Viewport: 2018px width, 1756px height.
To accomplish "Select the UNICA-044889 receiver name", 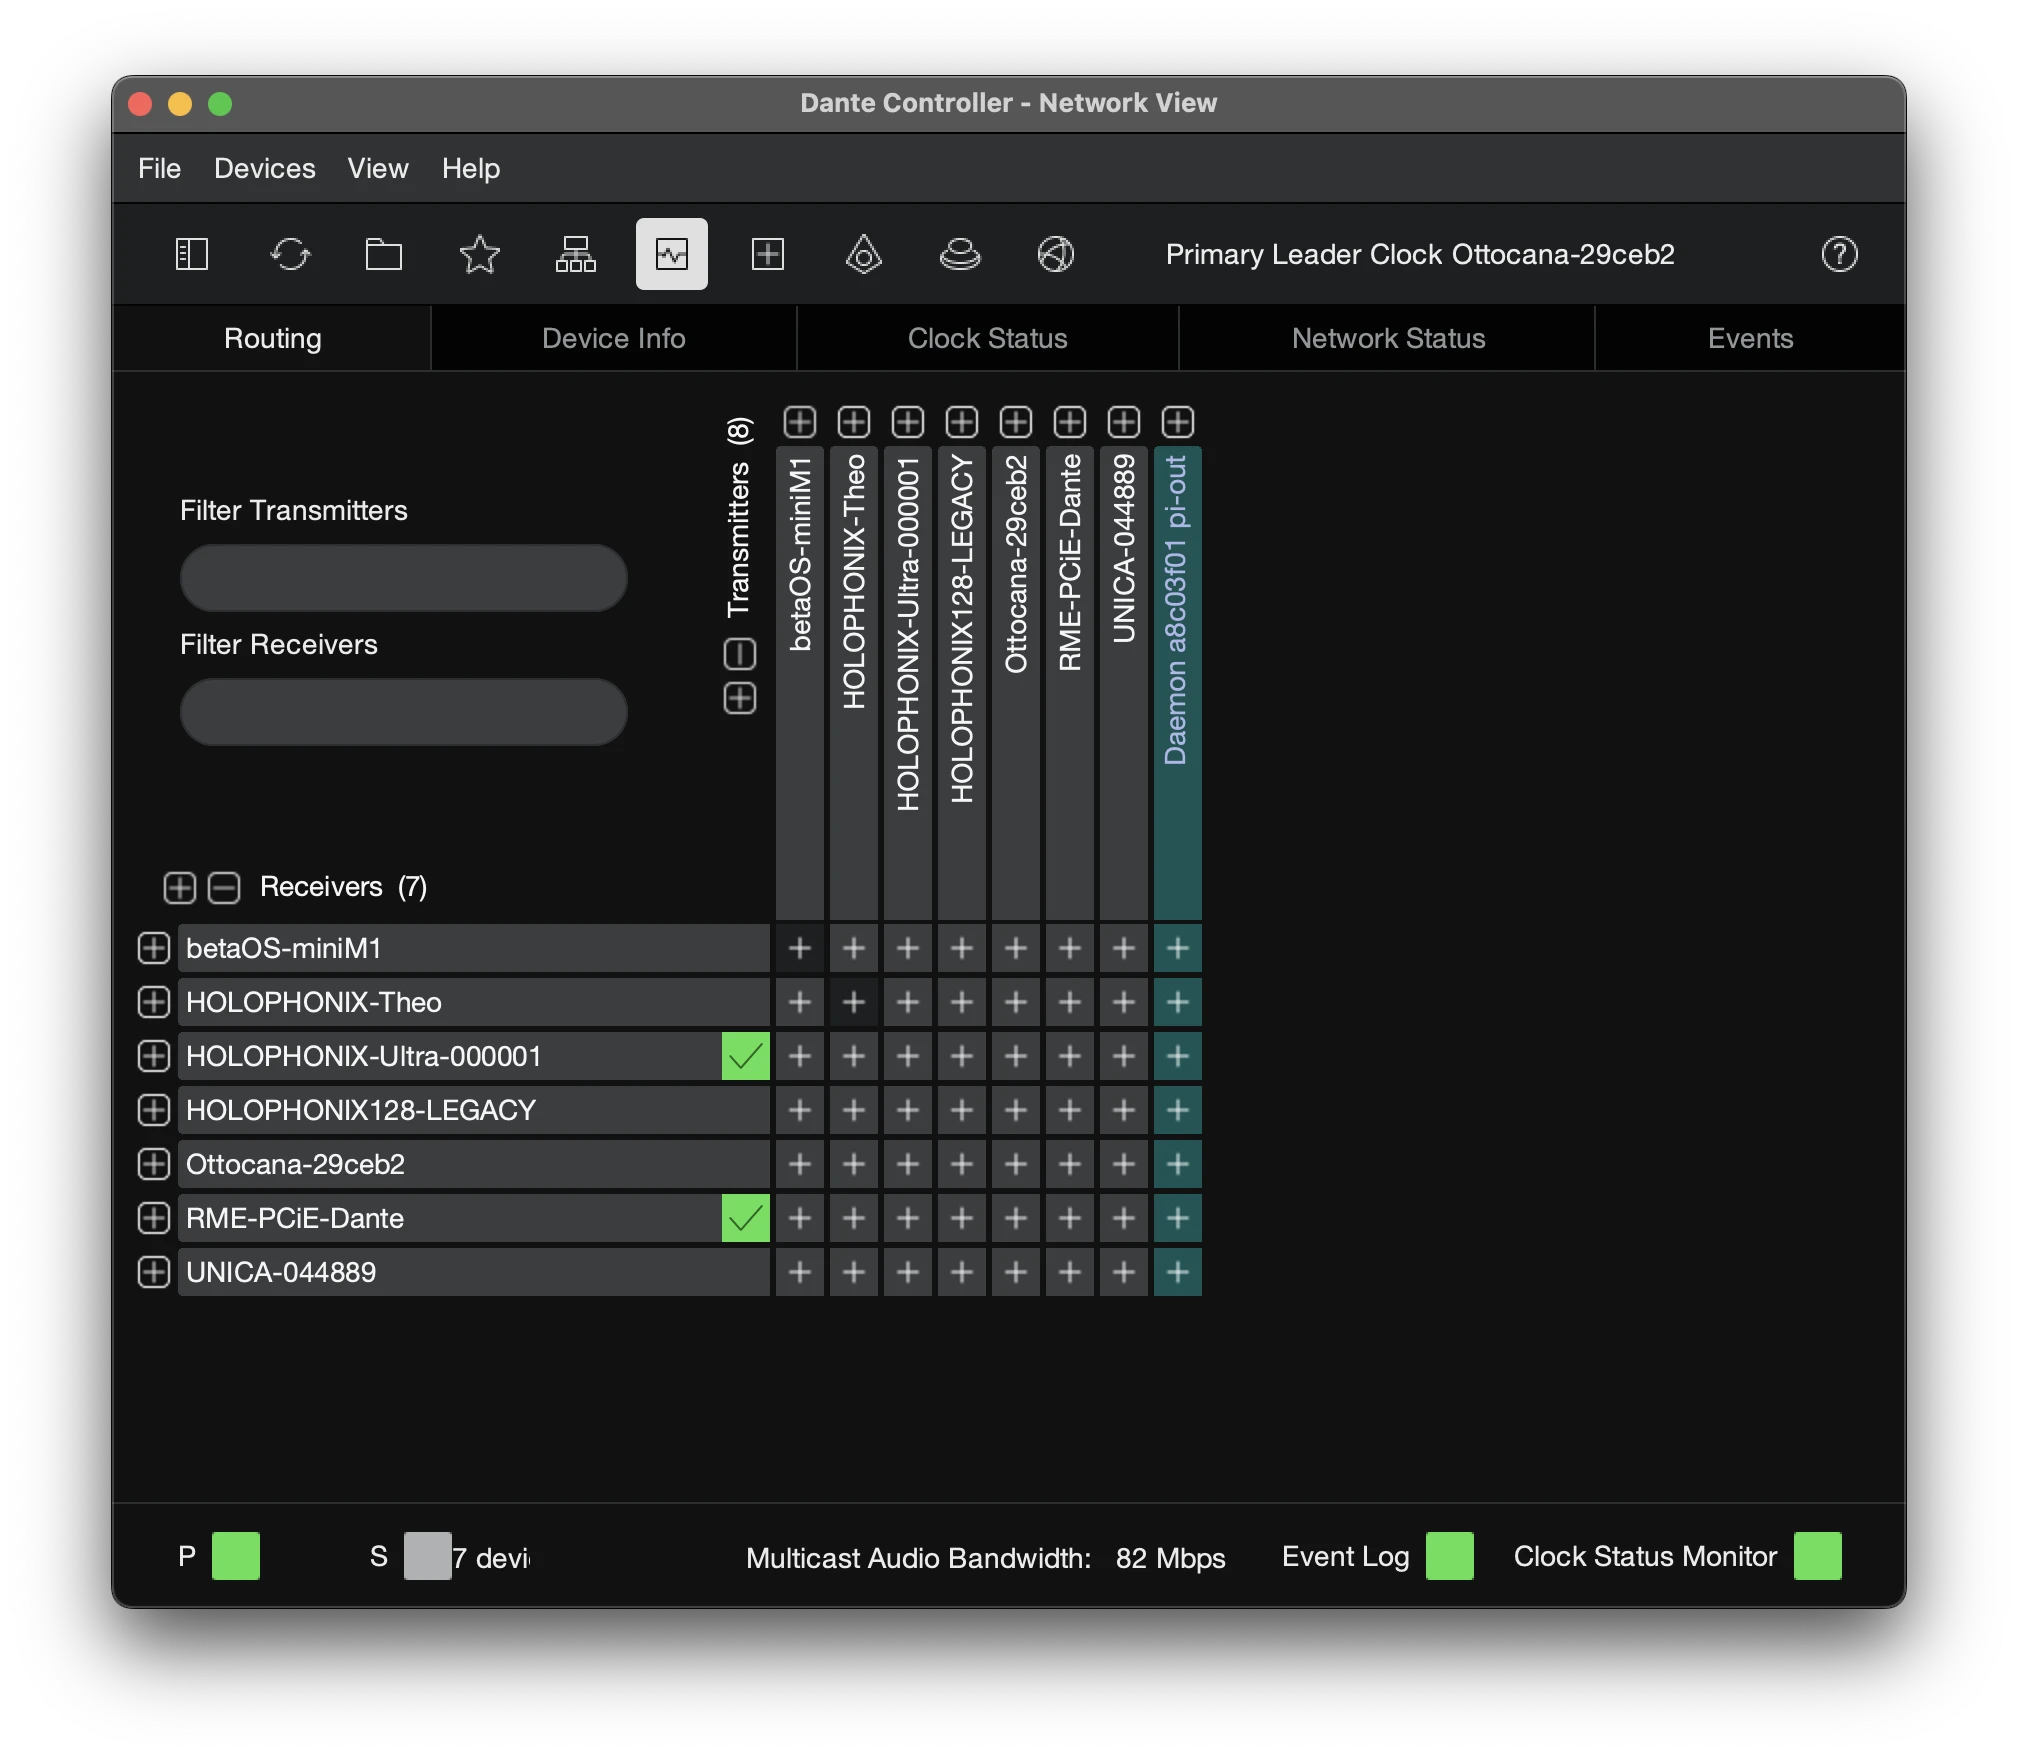I will point(281,1272).
